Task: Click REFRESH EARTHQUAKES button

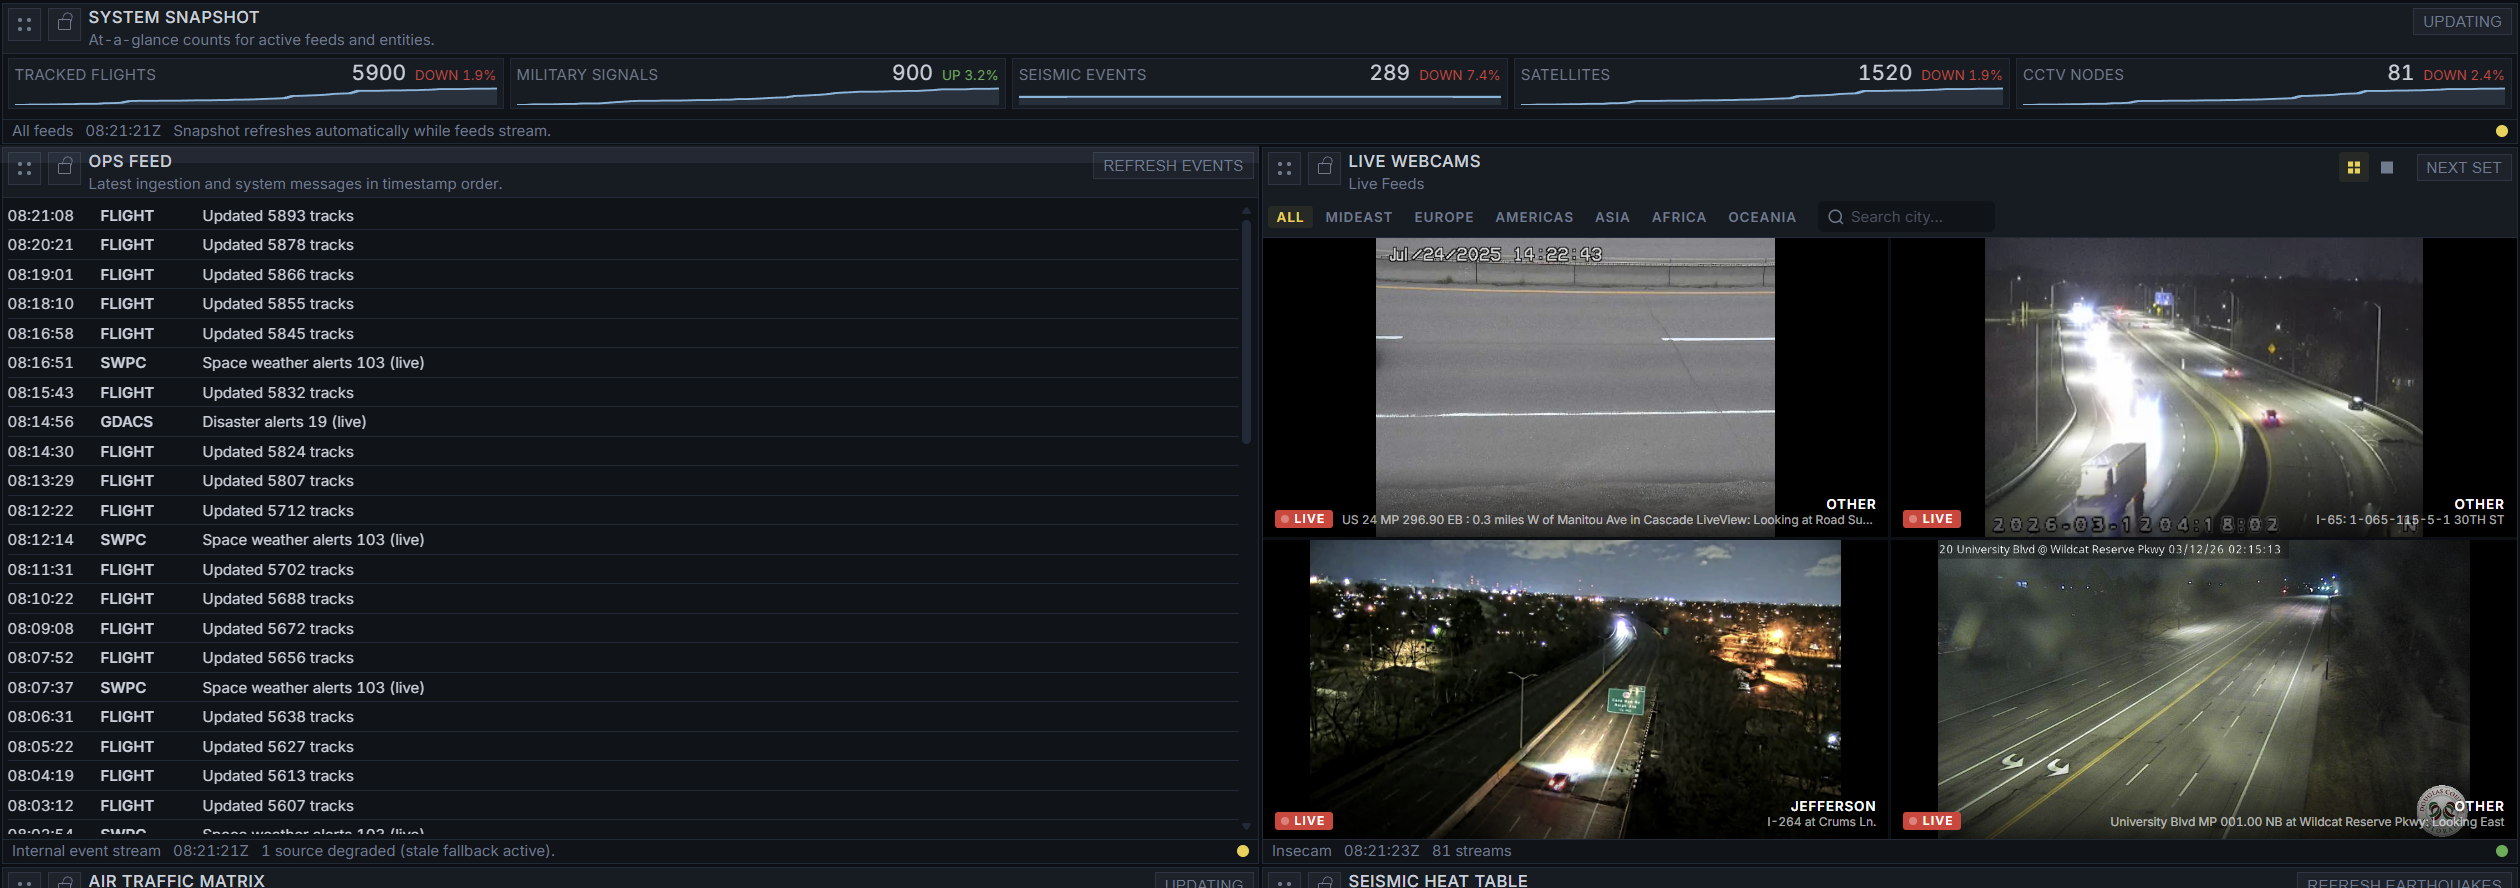Action: click(2404, 882)
